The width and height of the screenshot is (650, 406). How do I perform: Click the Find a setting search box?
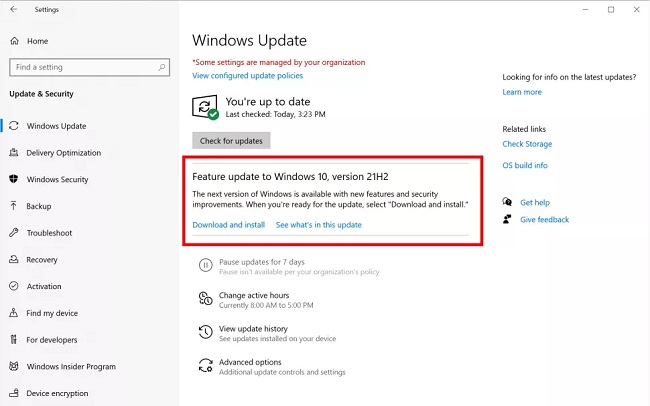click(90, 67)
